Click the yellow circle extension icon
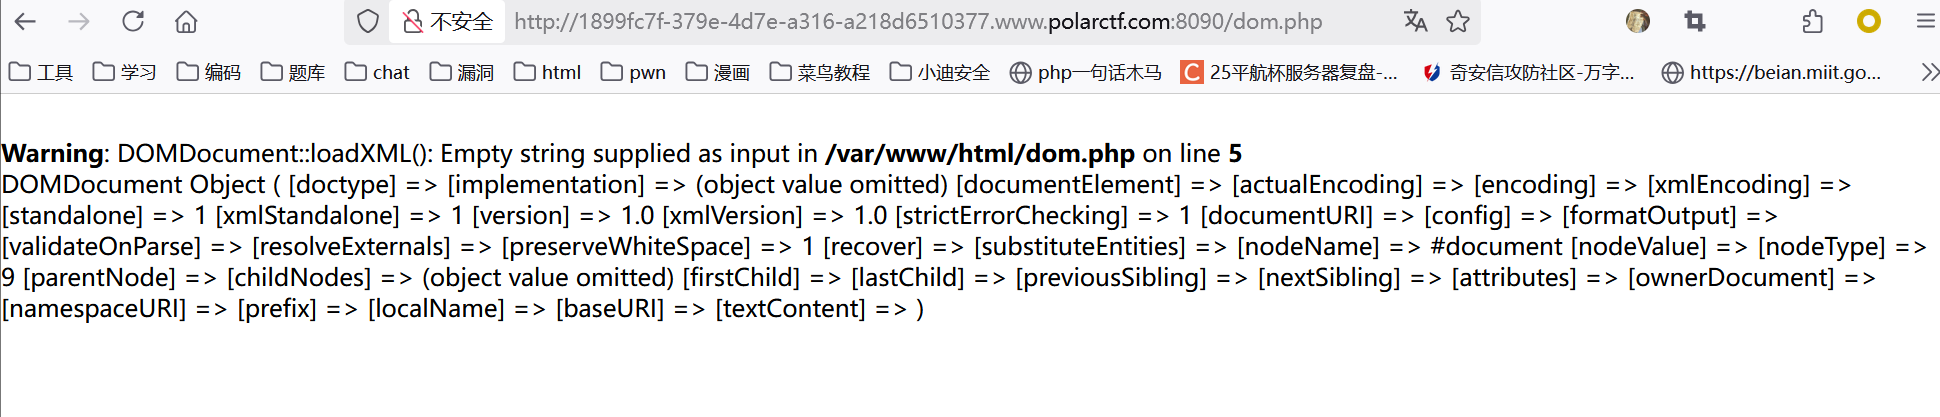The width and height of the screenshot is (1940, 417). (1868, 21)
